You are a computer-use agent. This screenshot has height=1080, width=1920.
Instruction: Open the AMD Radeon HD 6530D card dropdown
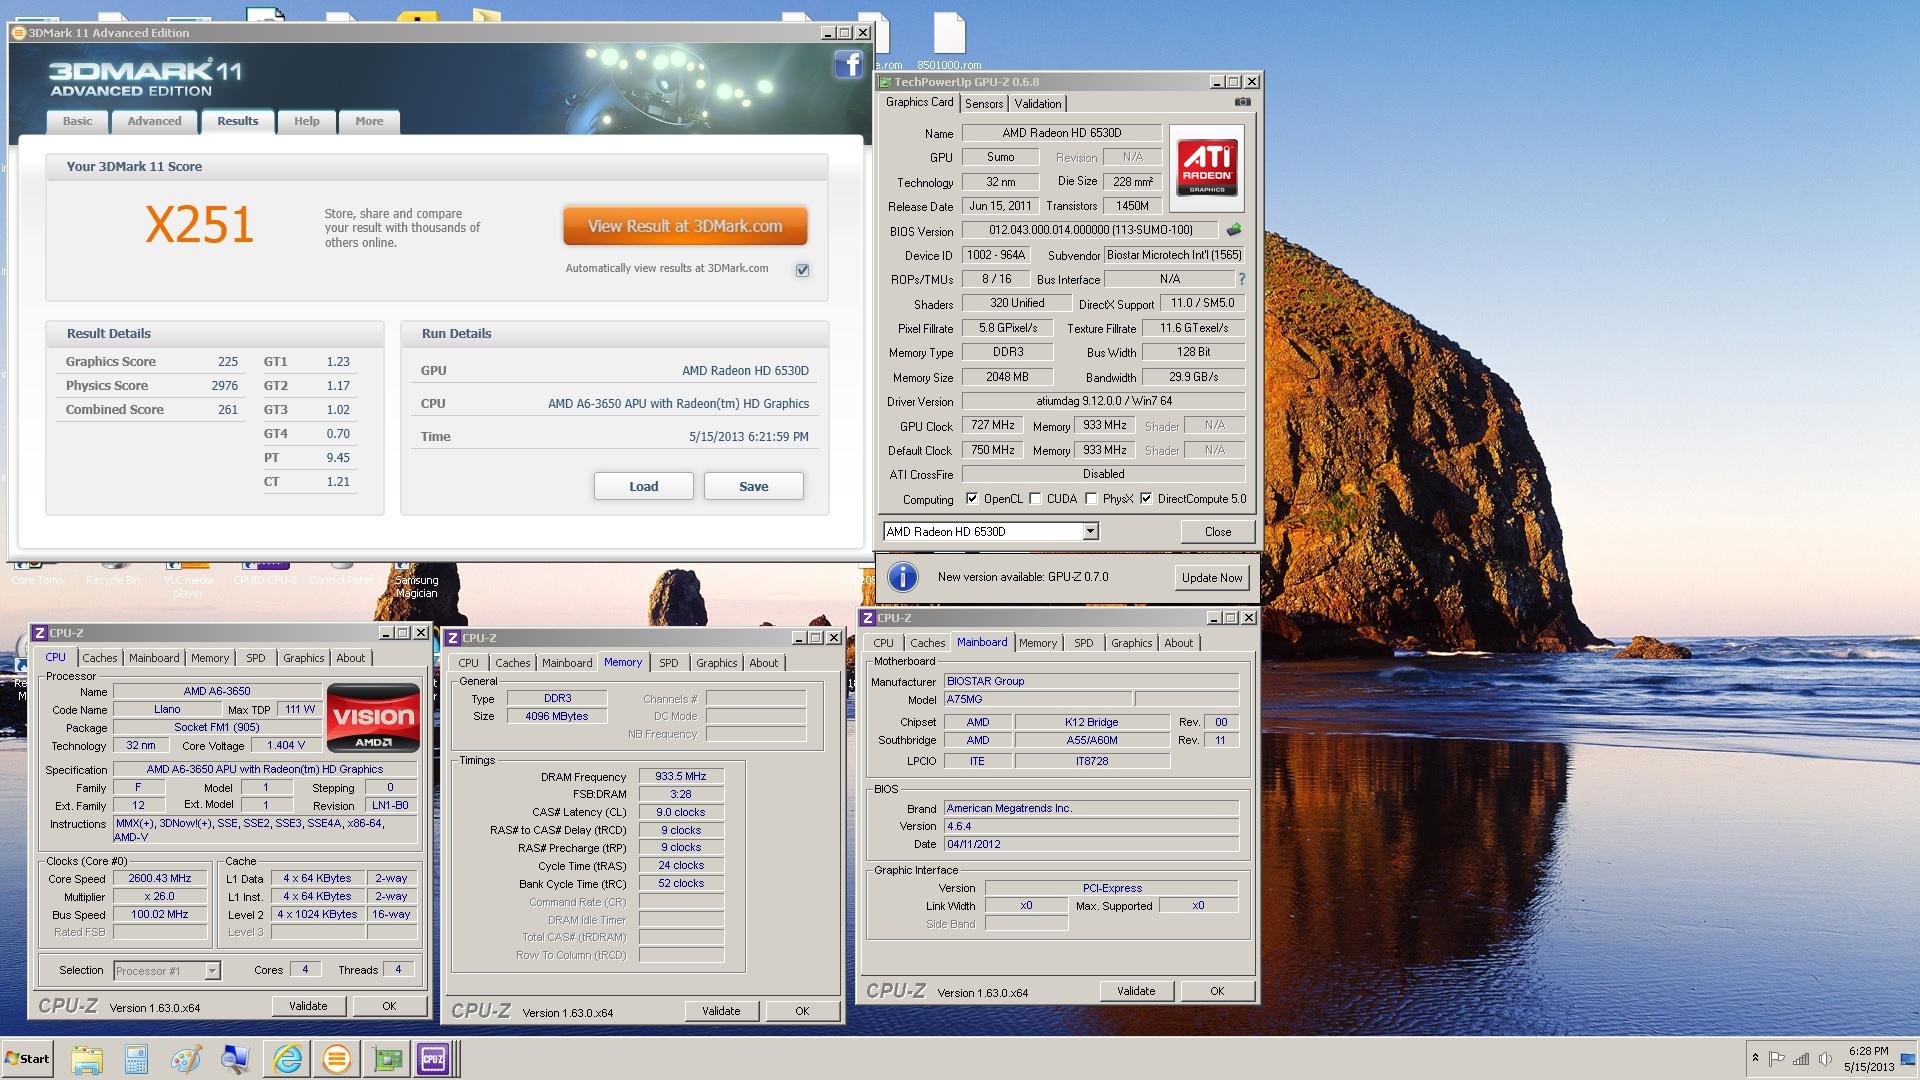[1090, 532]
